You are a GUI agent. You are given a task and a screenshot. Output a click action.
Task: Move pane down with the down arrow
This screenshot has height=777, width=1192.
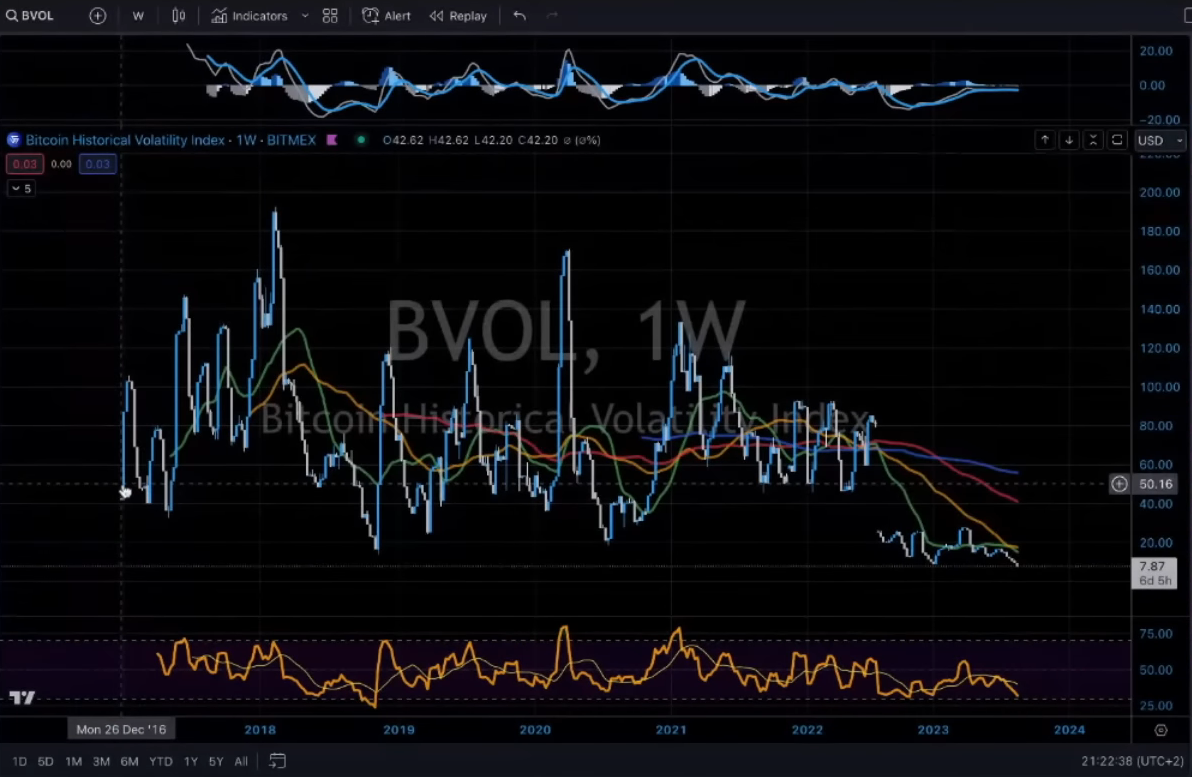[x=1069, y=140]
